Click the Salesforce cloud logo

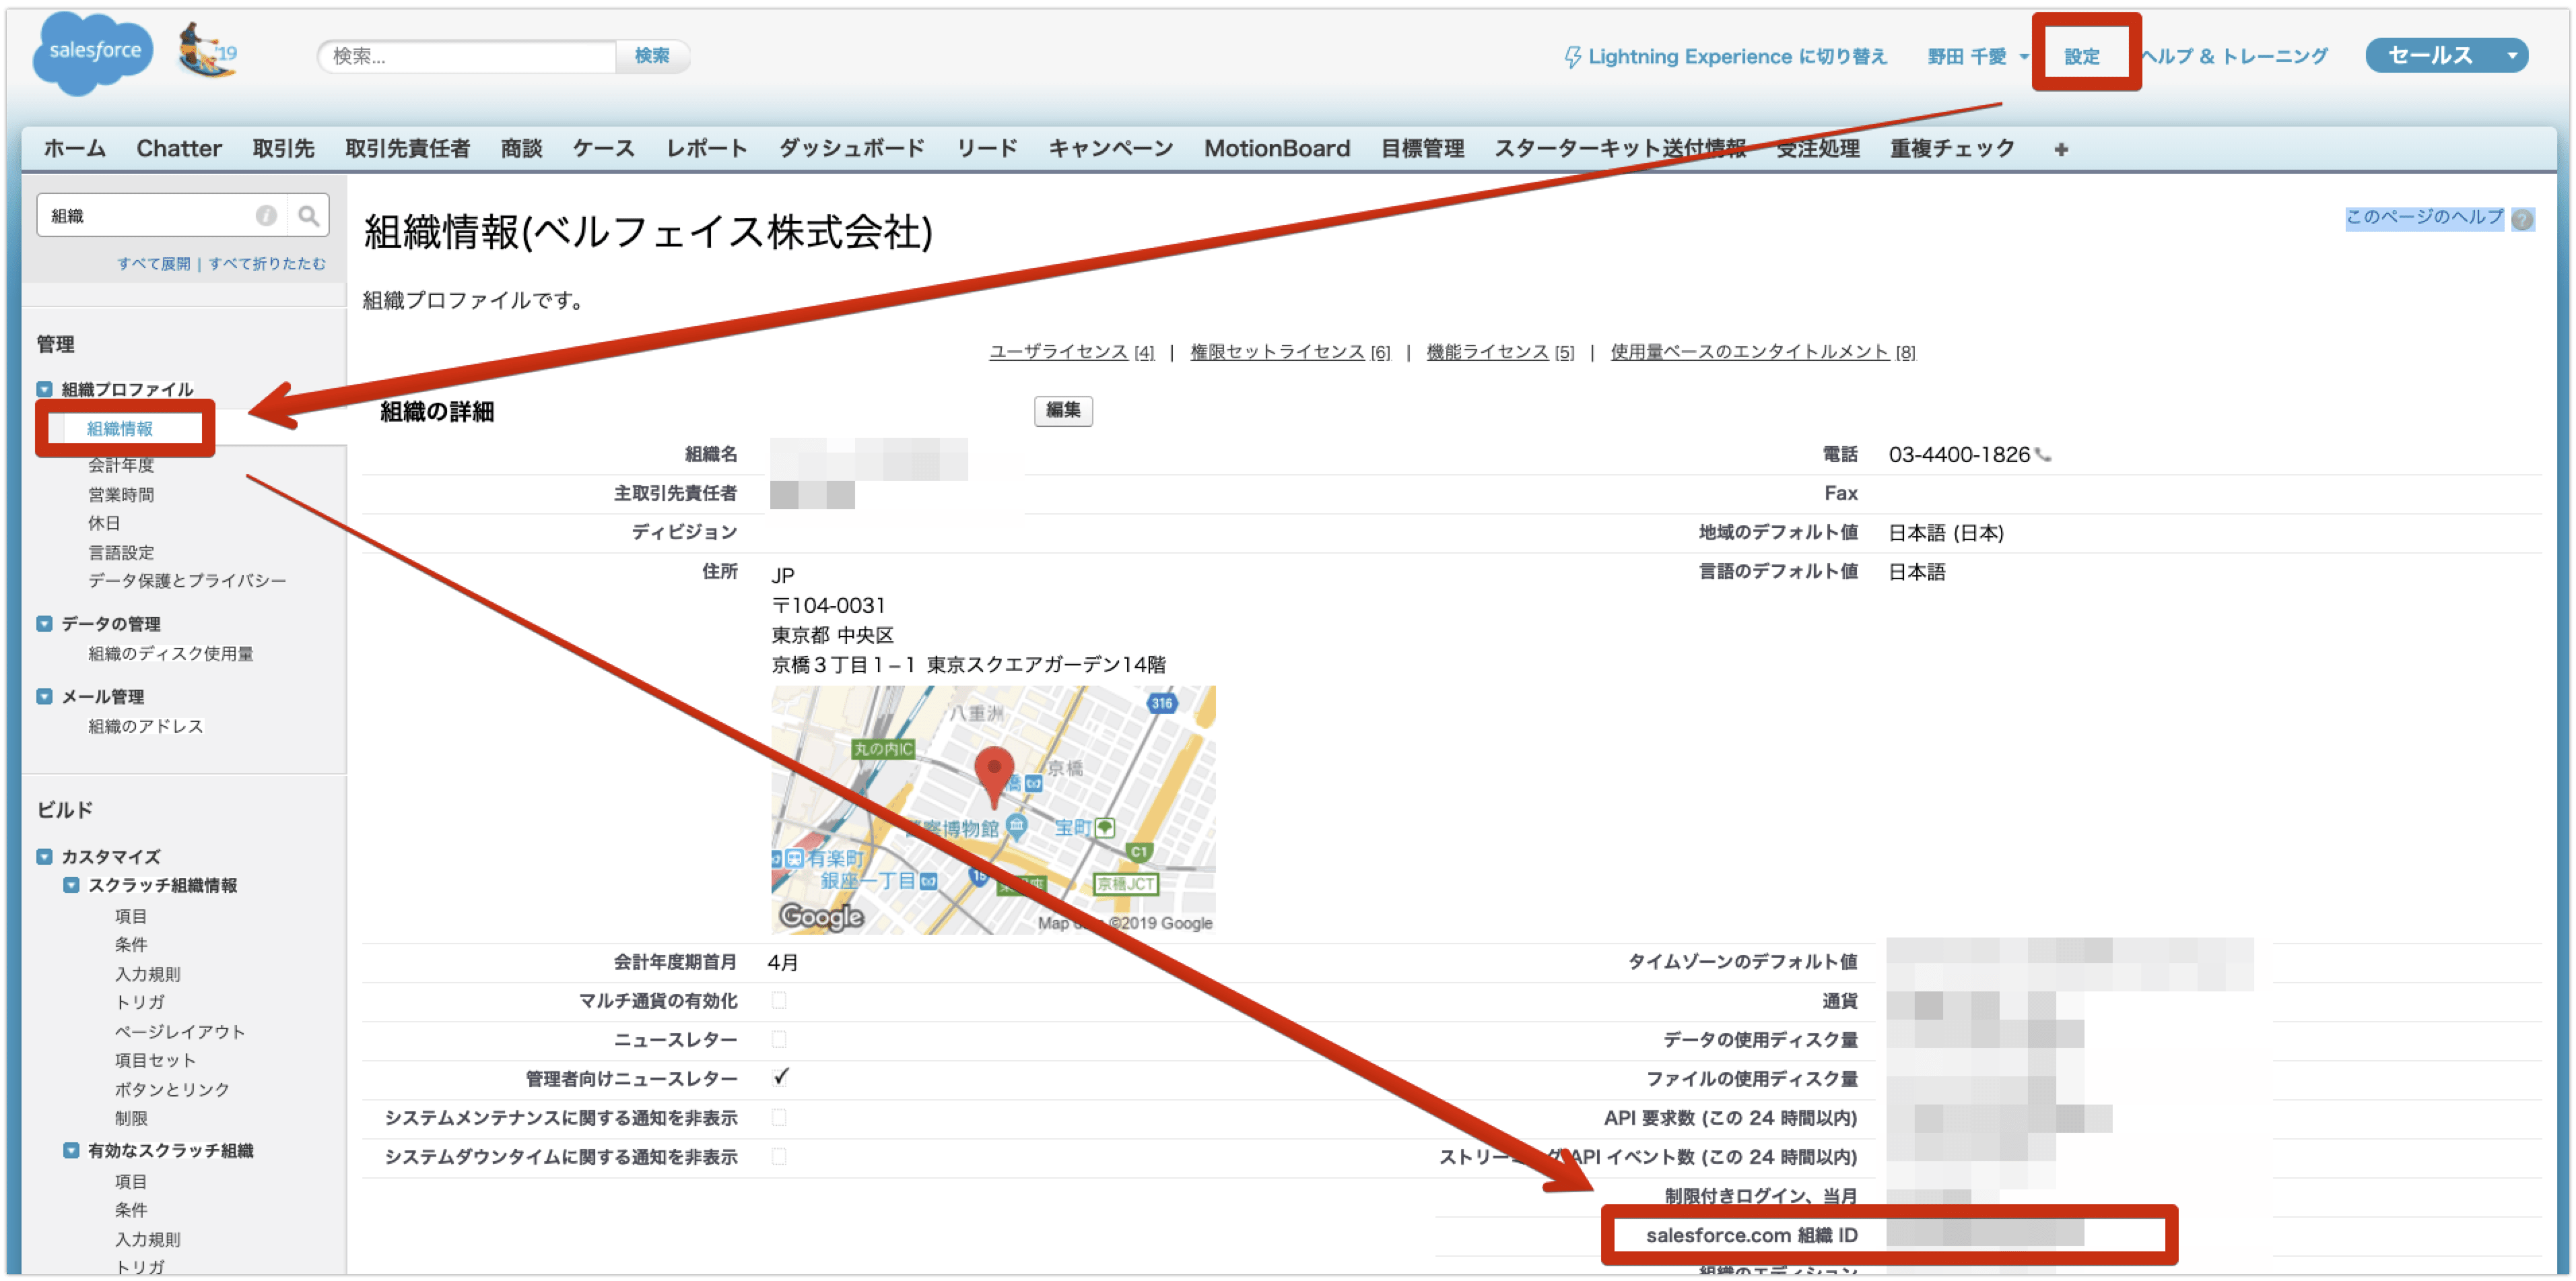pyautogui.click(x=92, y=52)
